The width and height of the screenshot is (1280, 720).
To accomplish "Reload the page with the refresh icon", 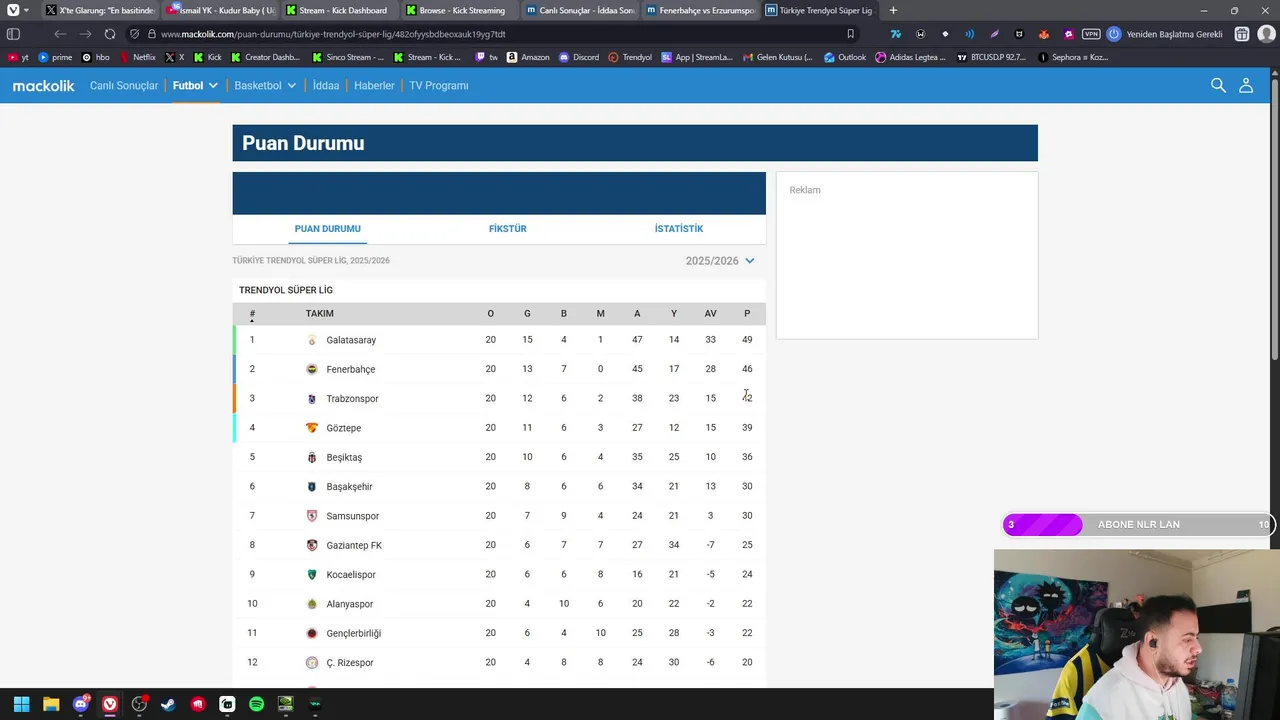I will click(x=110, y=34).
